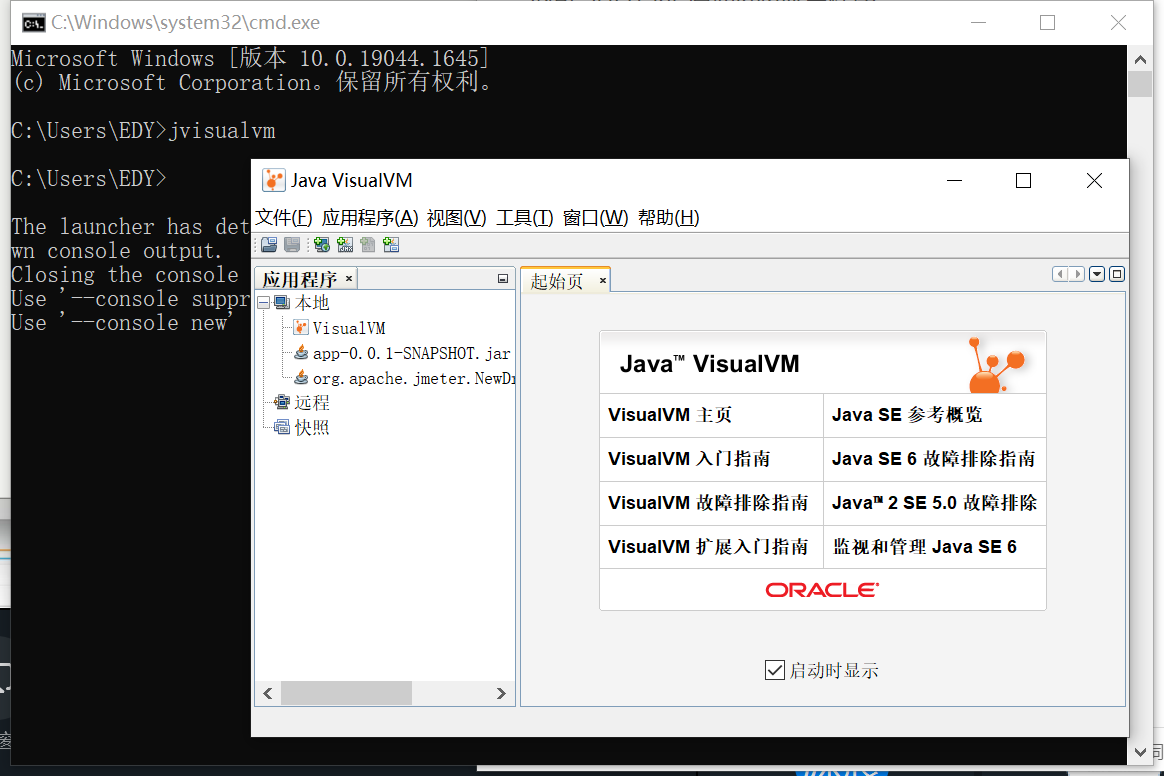Select the 远程 (Remote) tree node
This screenshot has width=1164, height=776.
click(302, 402)
